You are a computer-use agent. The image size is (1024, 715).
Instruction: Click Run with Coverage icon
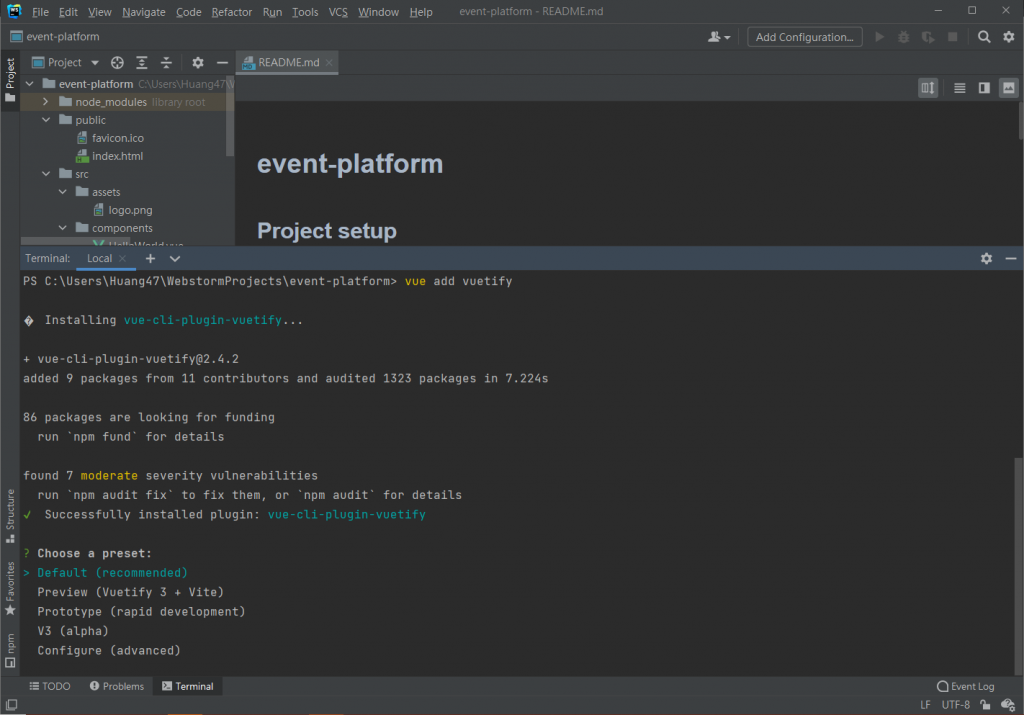928,37
